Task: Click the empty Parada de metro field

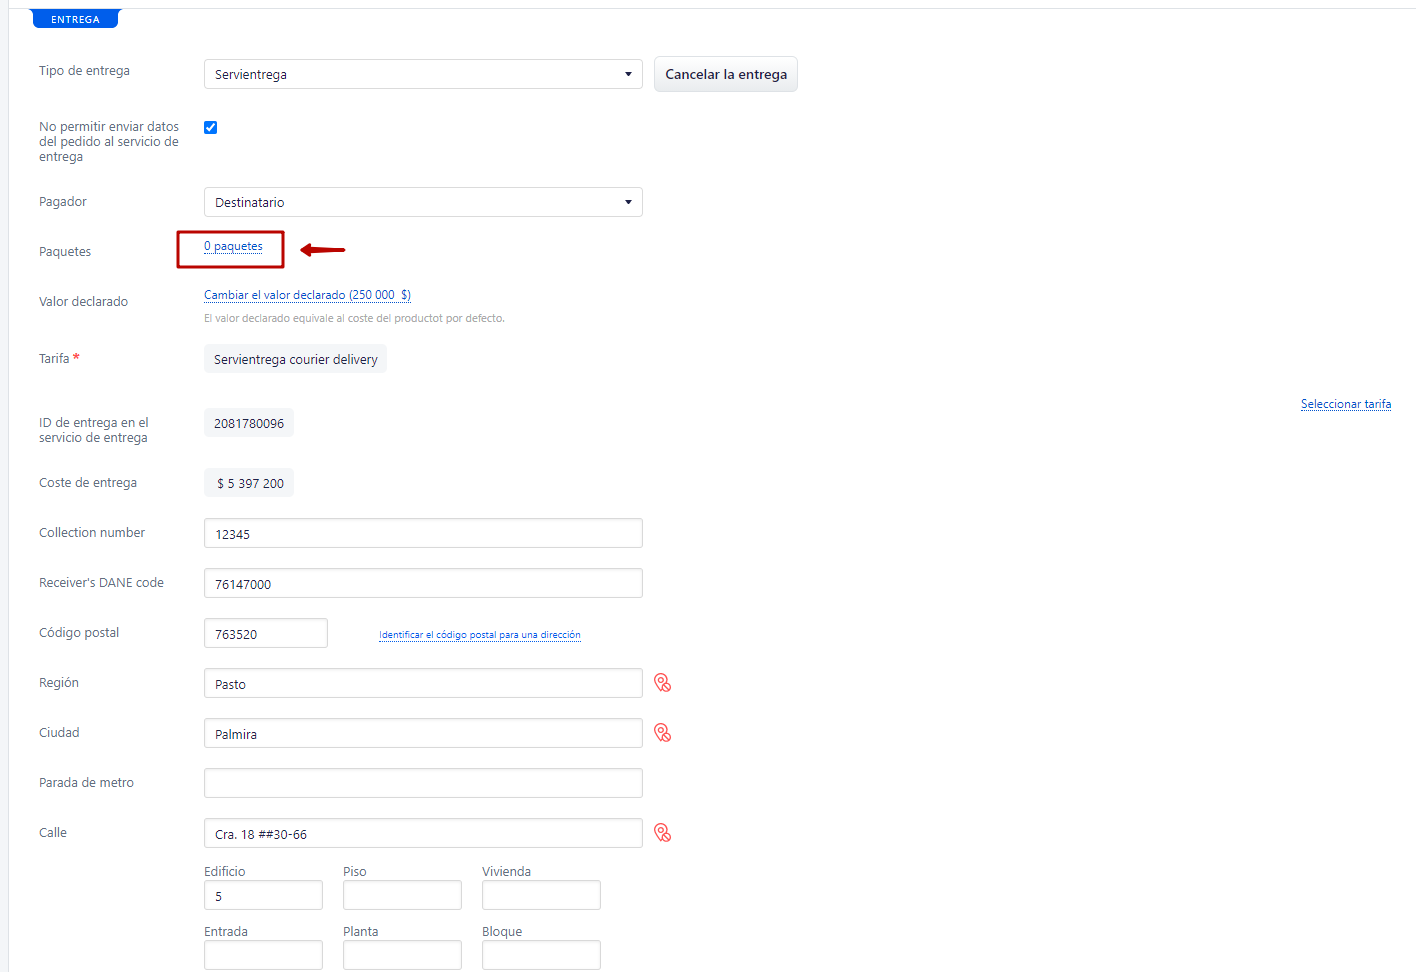Action: click(x=423, y=783)
